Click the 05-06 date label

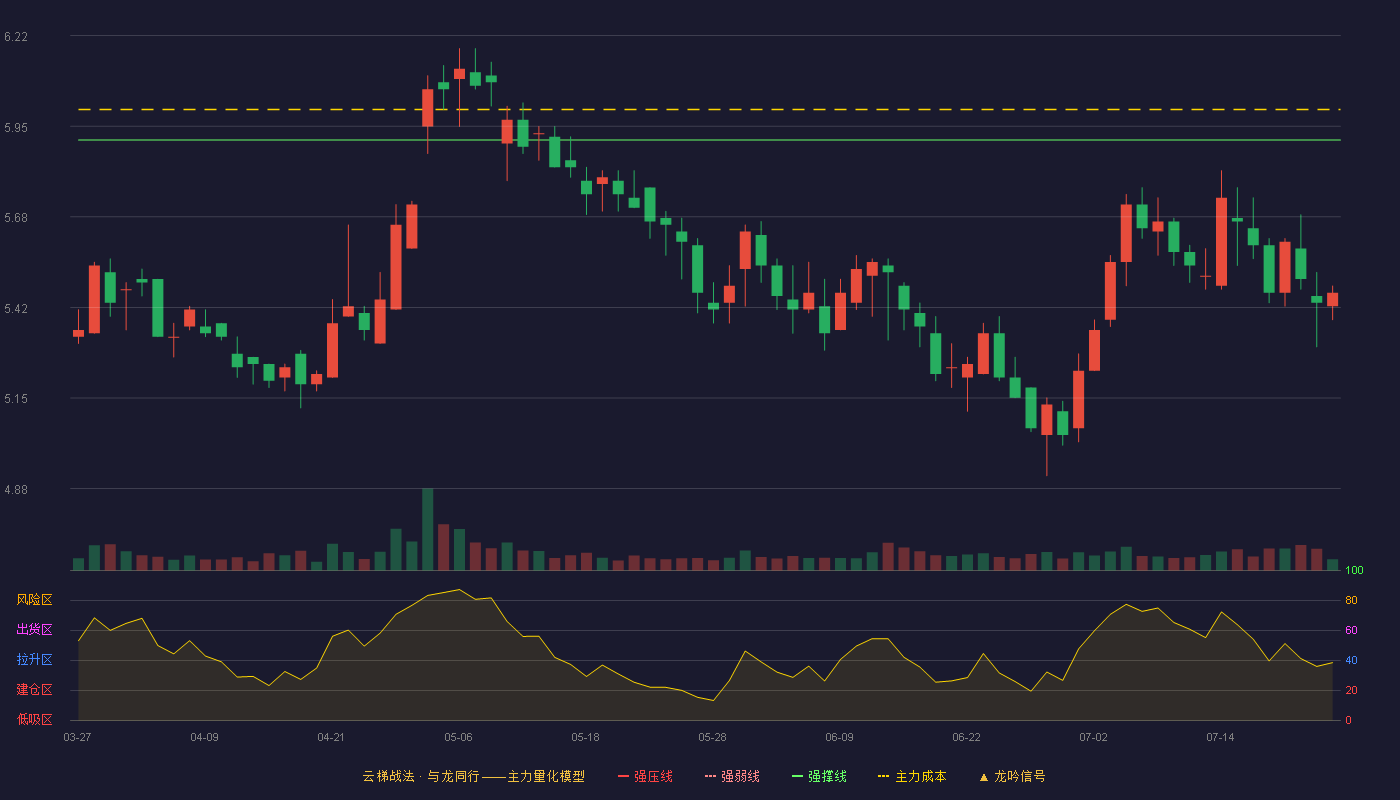458,737
